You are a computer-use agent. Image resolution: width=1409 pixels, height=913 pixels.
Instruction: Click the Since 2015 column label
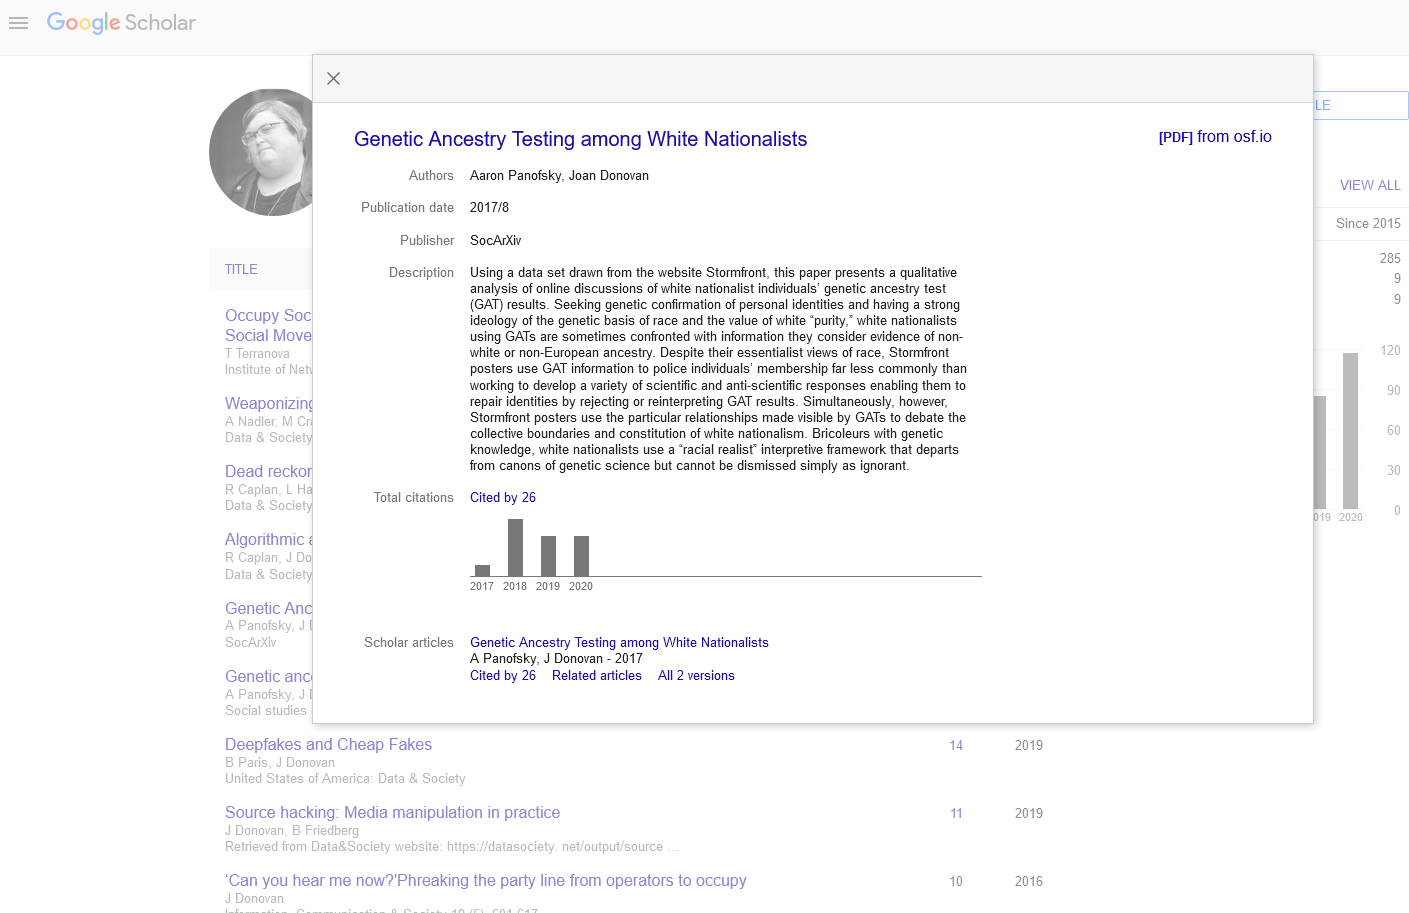click(x=1368, y=223)
